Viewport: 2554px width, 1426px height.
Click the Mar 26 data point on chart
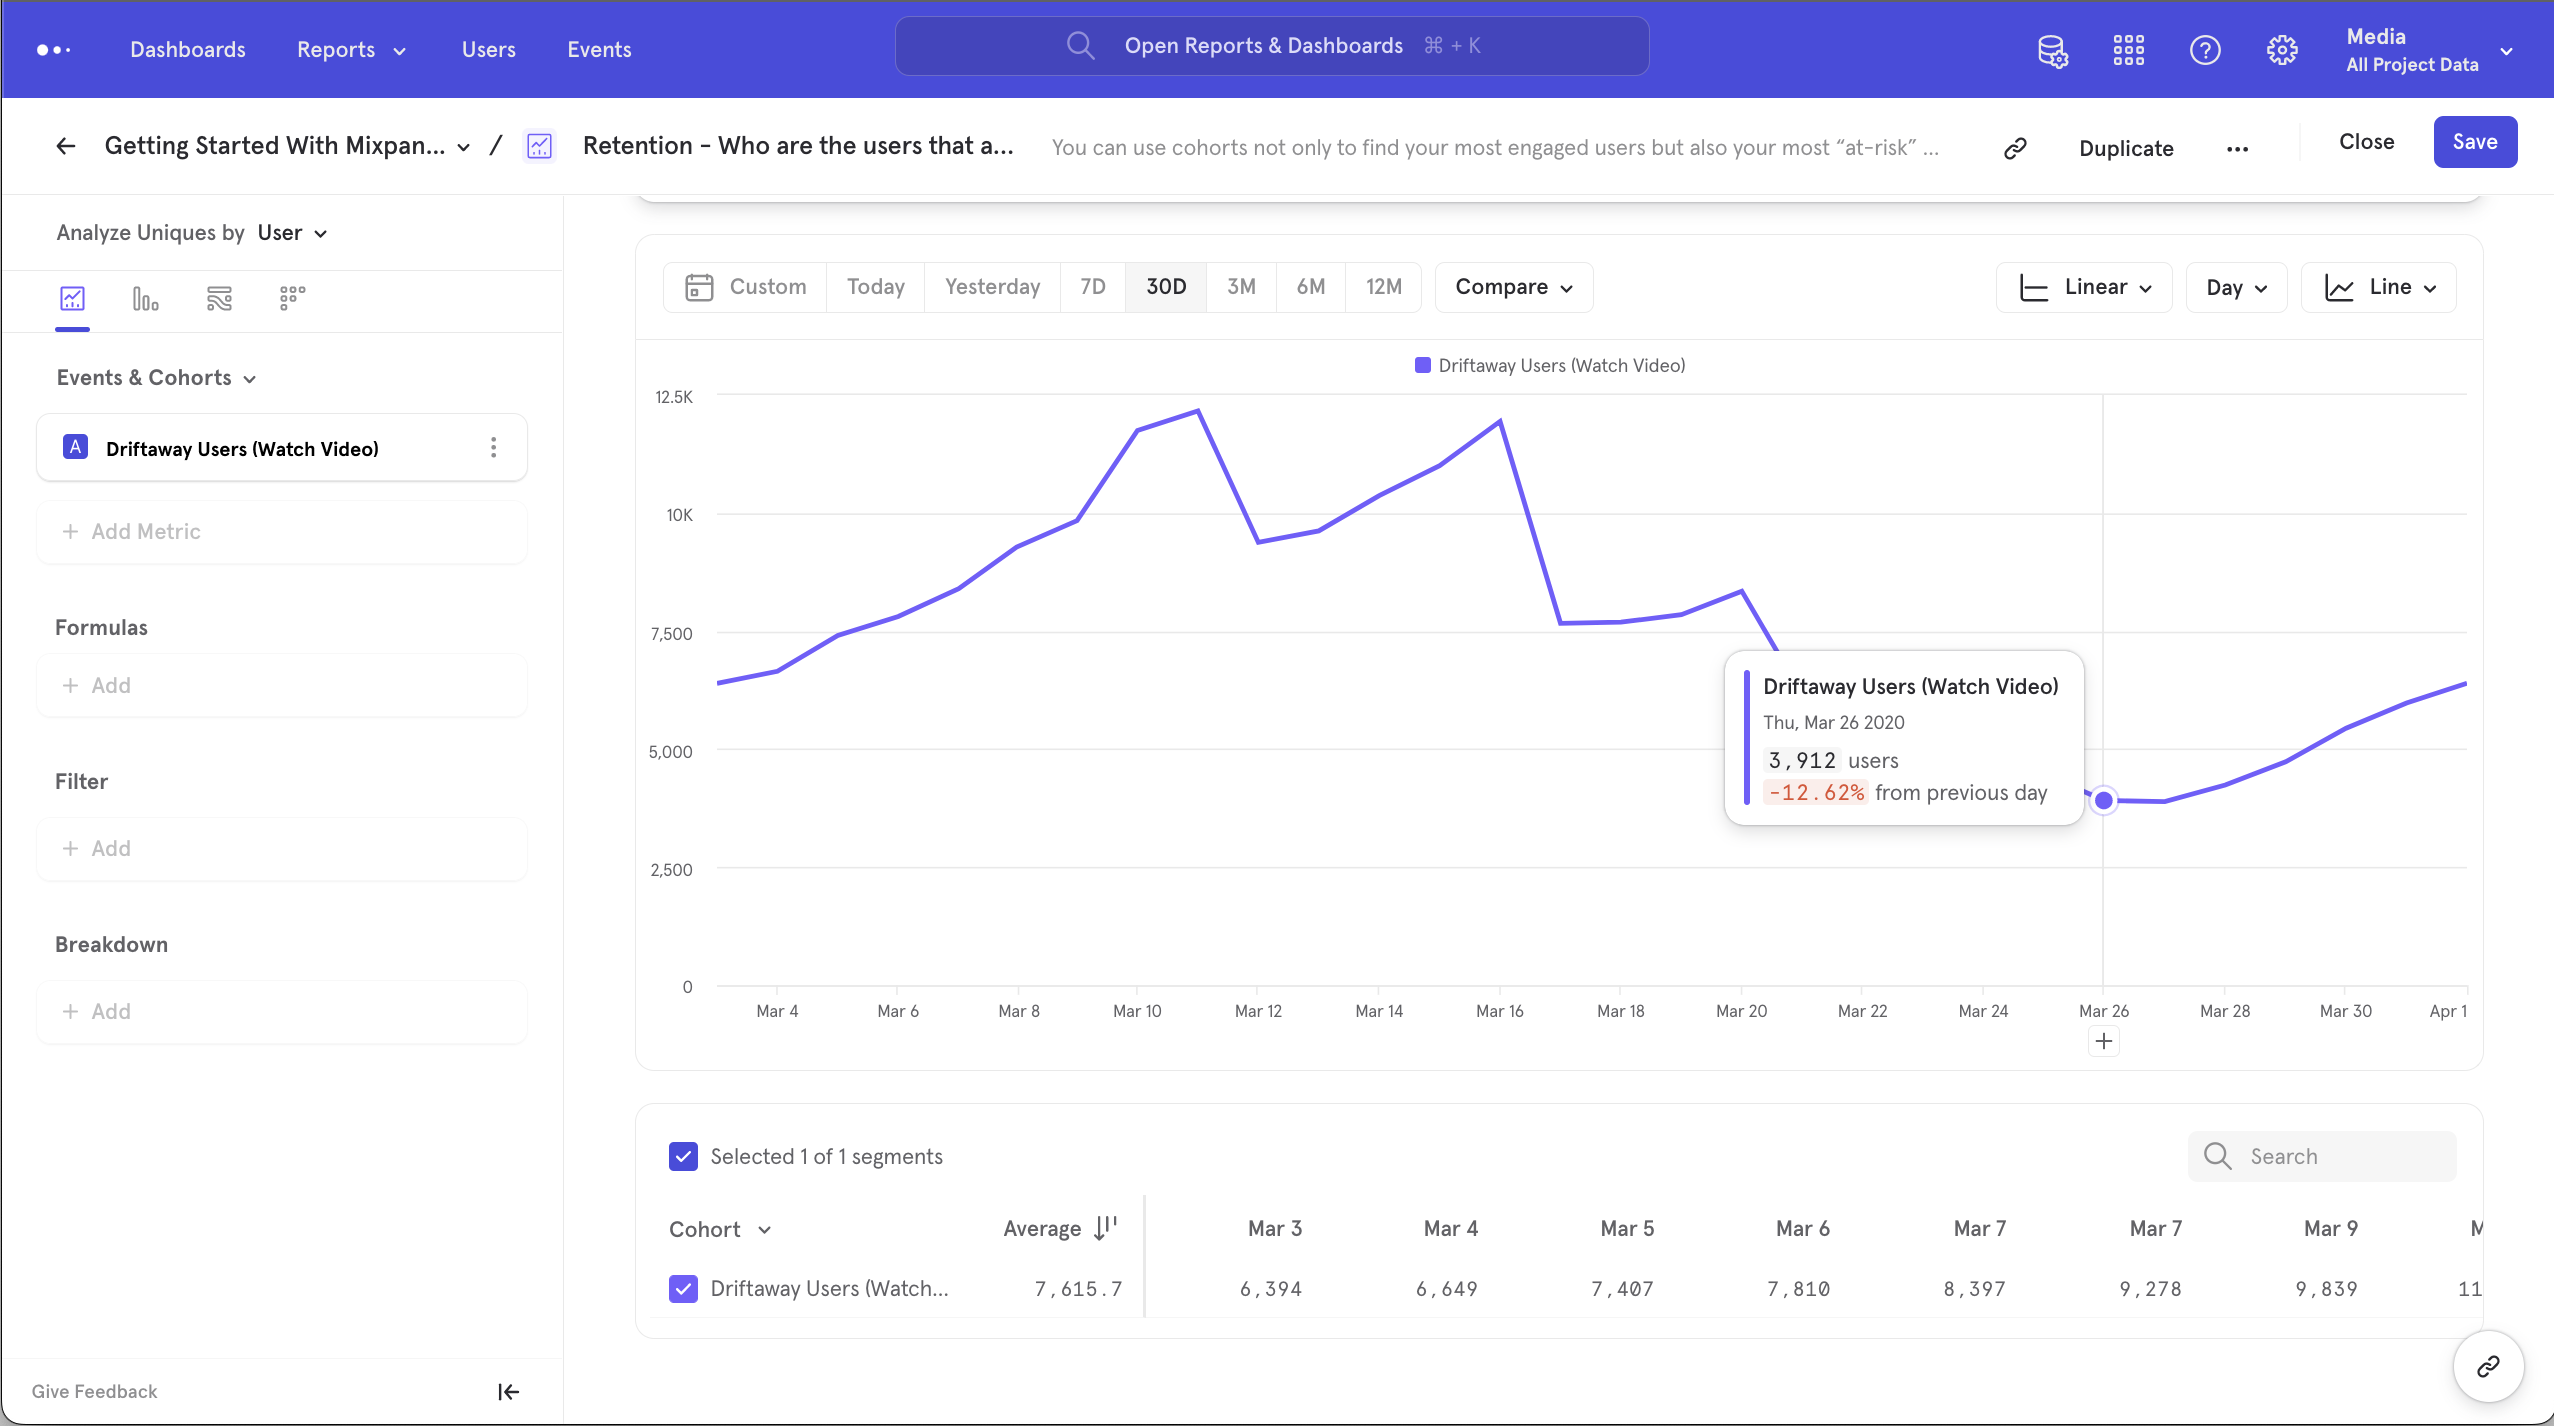pos(2103,800)
